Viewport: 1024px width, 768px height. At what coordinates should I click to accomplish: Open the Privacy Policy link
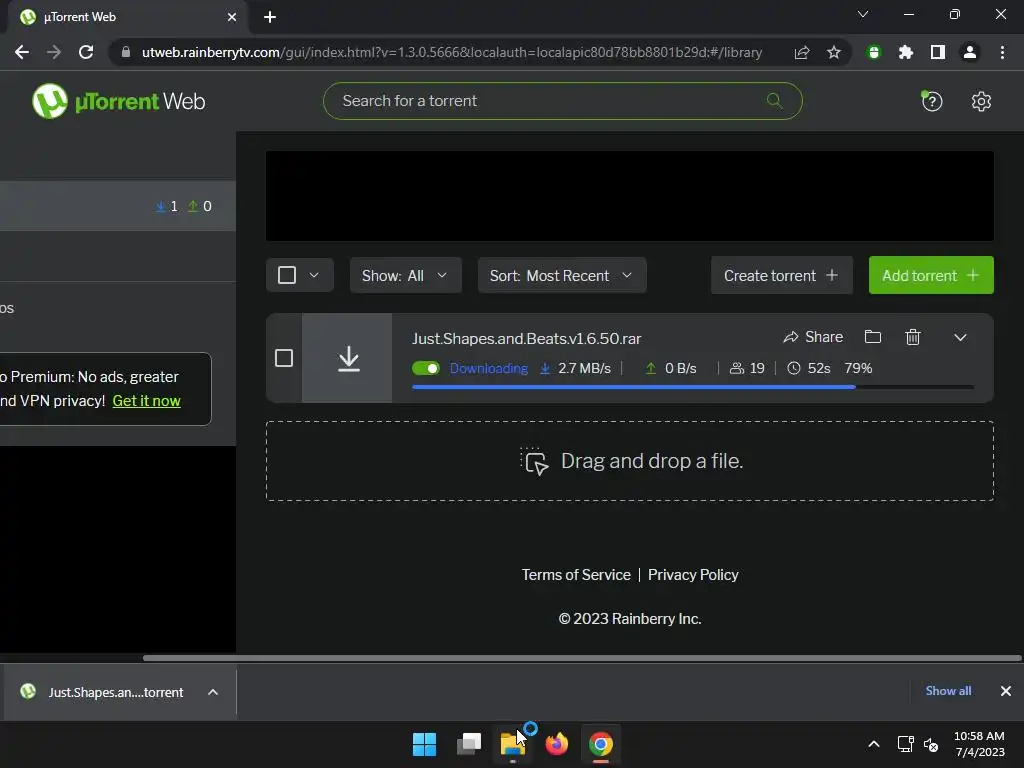[693, 575]
